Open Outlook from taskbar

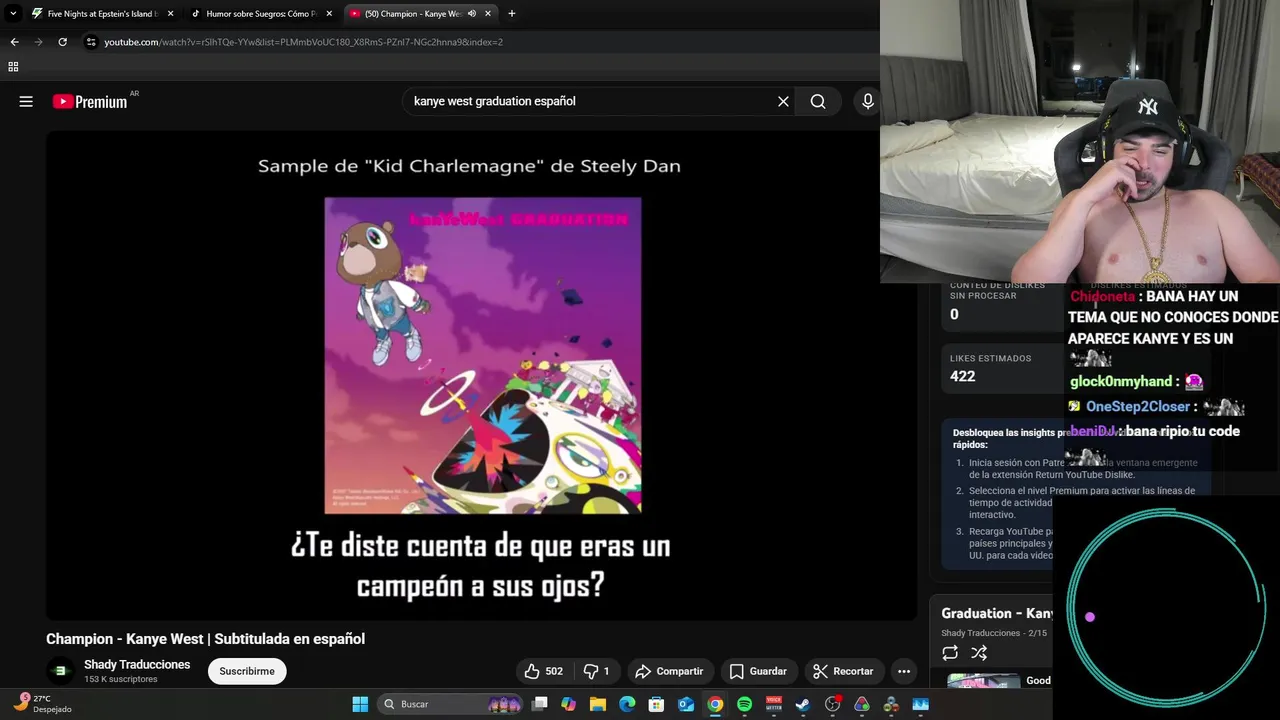(x=686, y=704)
